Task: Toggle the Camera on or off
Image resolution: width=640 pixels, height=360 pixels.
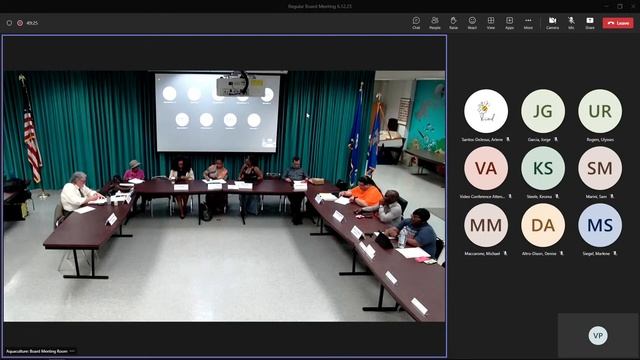Action: click(552, 23)
